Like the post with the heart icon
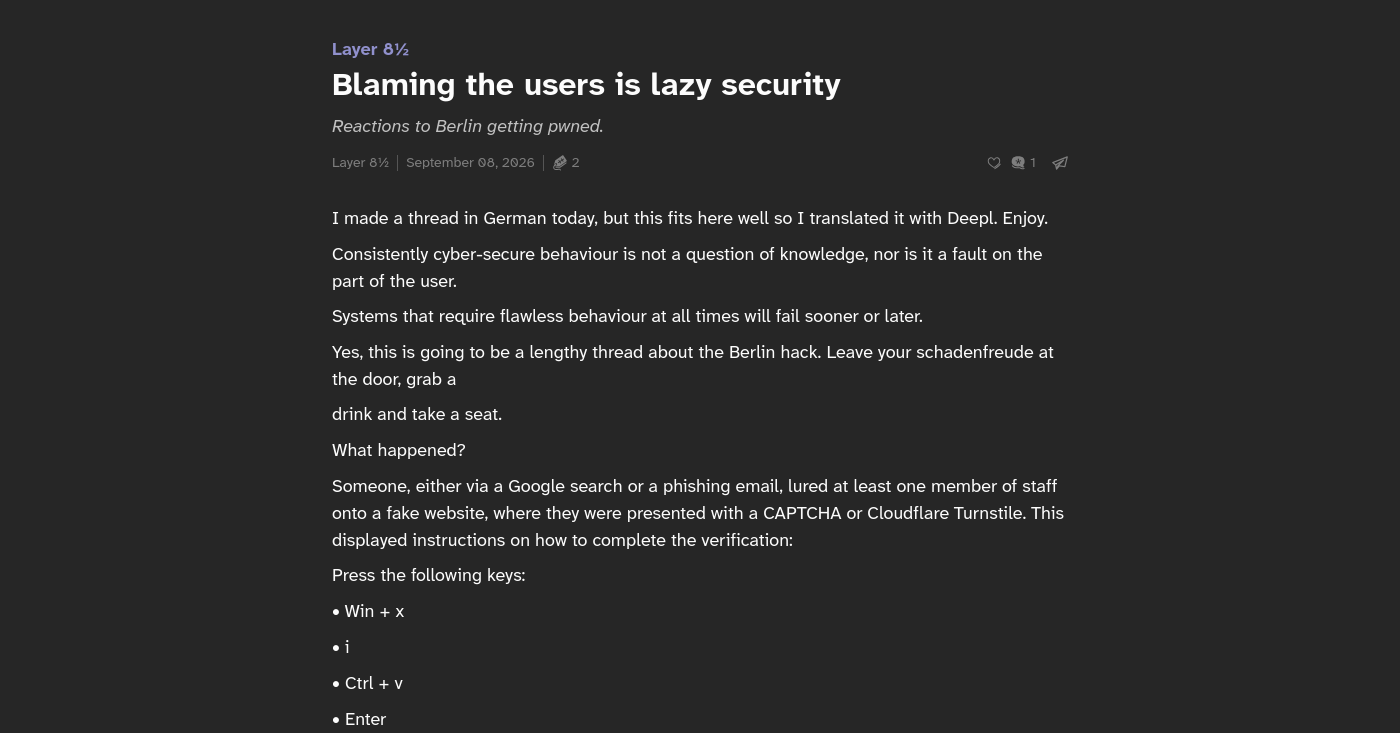This screenshot has height=733, width=1400. tap(994, 163)
